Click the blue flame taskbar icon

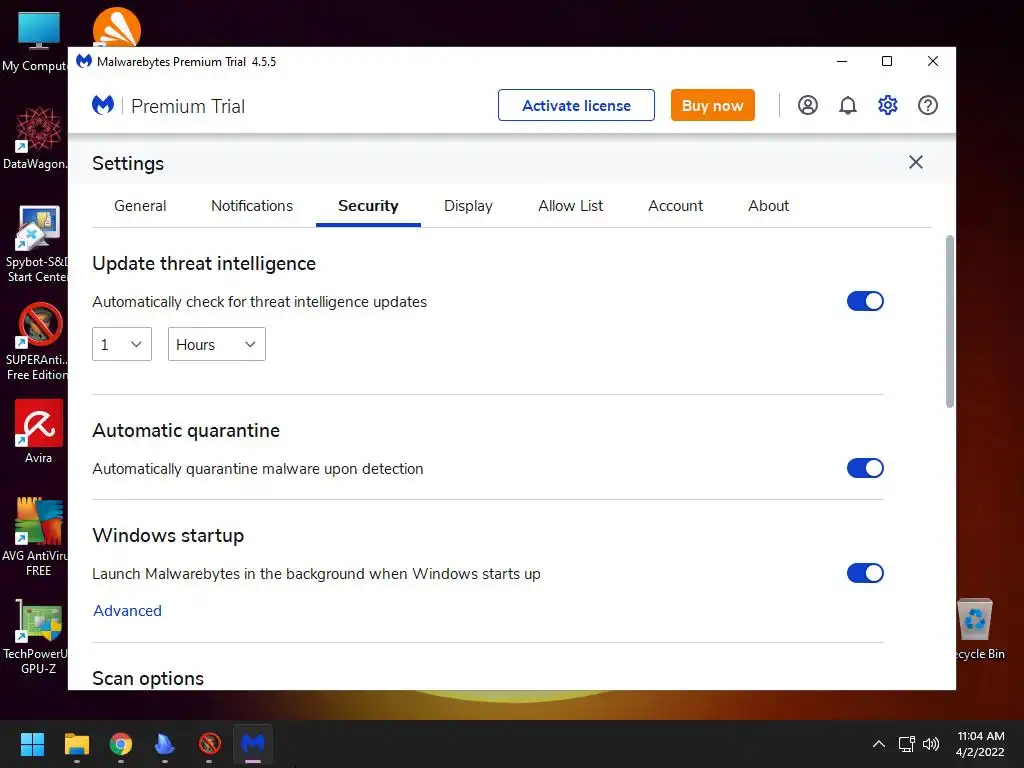coord(165,744)
